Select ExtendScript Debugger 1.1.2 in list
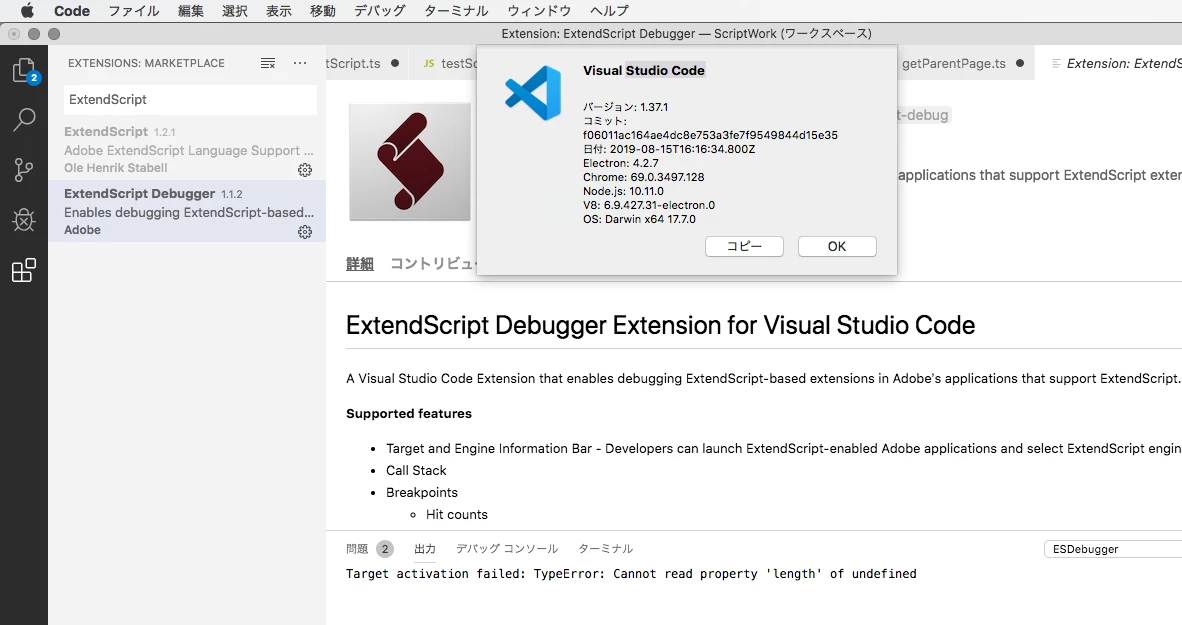1182x625 pixels. [x=187, y=211]
